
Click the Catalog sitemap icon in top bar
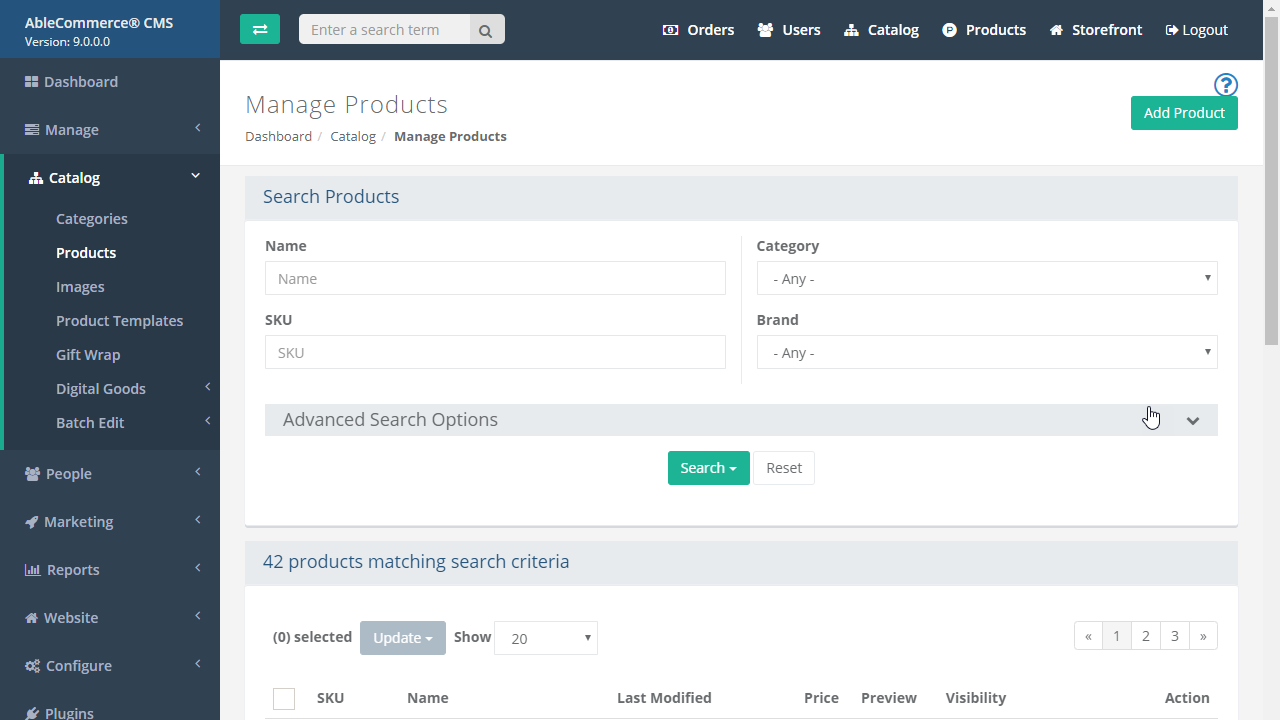pos(852,30)
